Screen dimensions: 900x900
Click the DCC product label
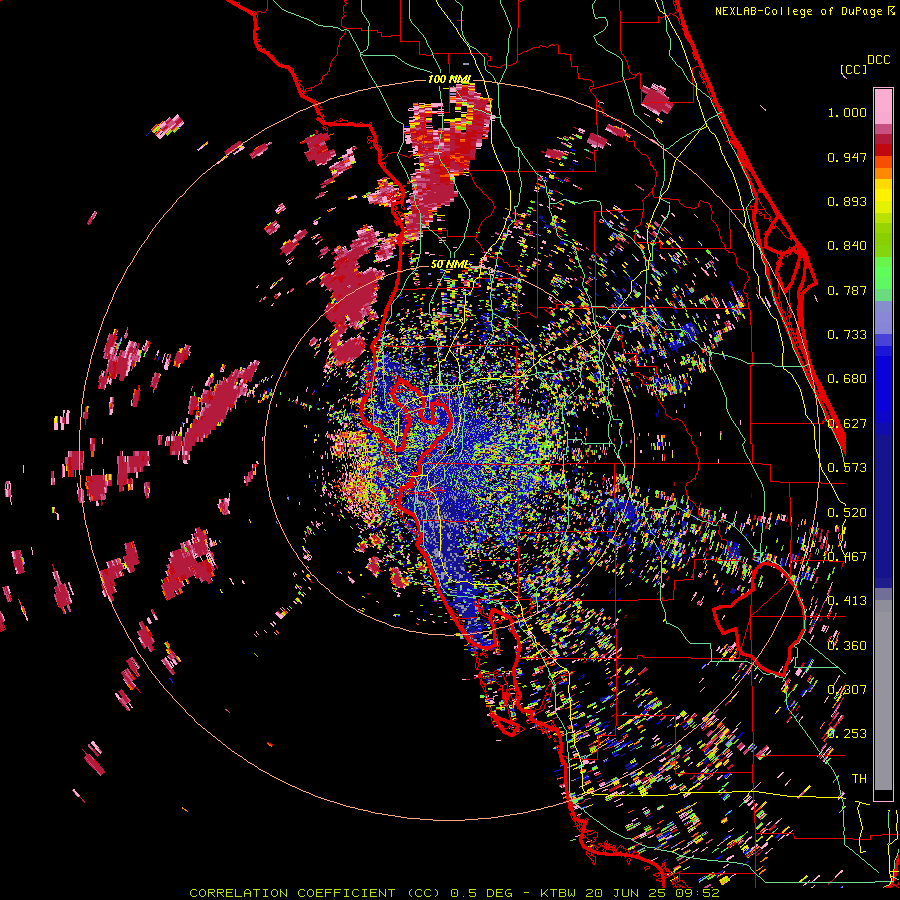coord(879,60)
